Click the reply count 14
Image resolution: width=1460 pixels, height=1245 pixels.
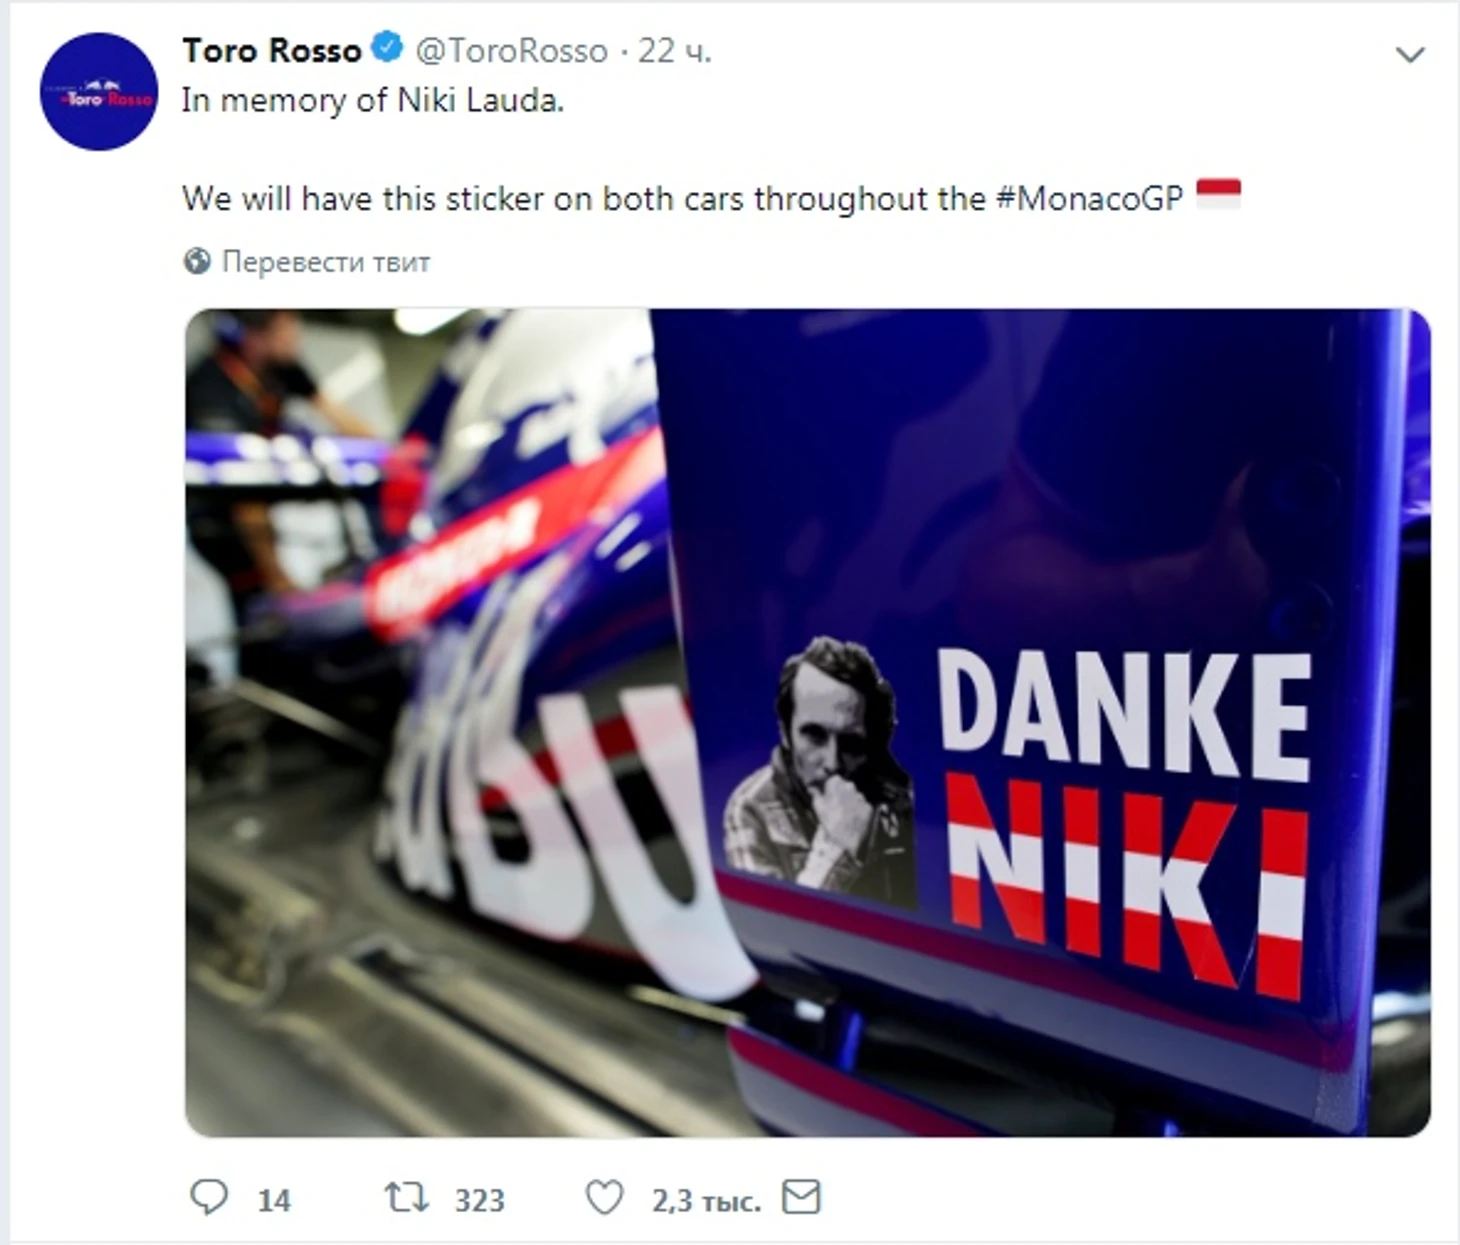[273, 1200]
